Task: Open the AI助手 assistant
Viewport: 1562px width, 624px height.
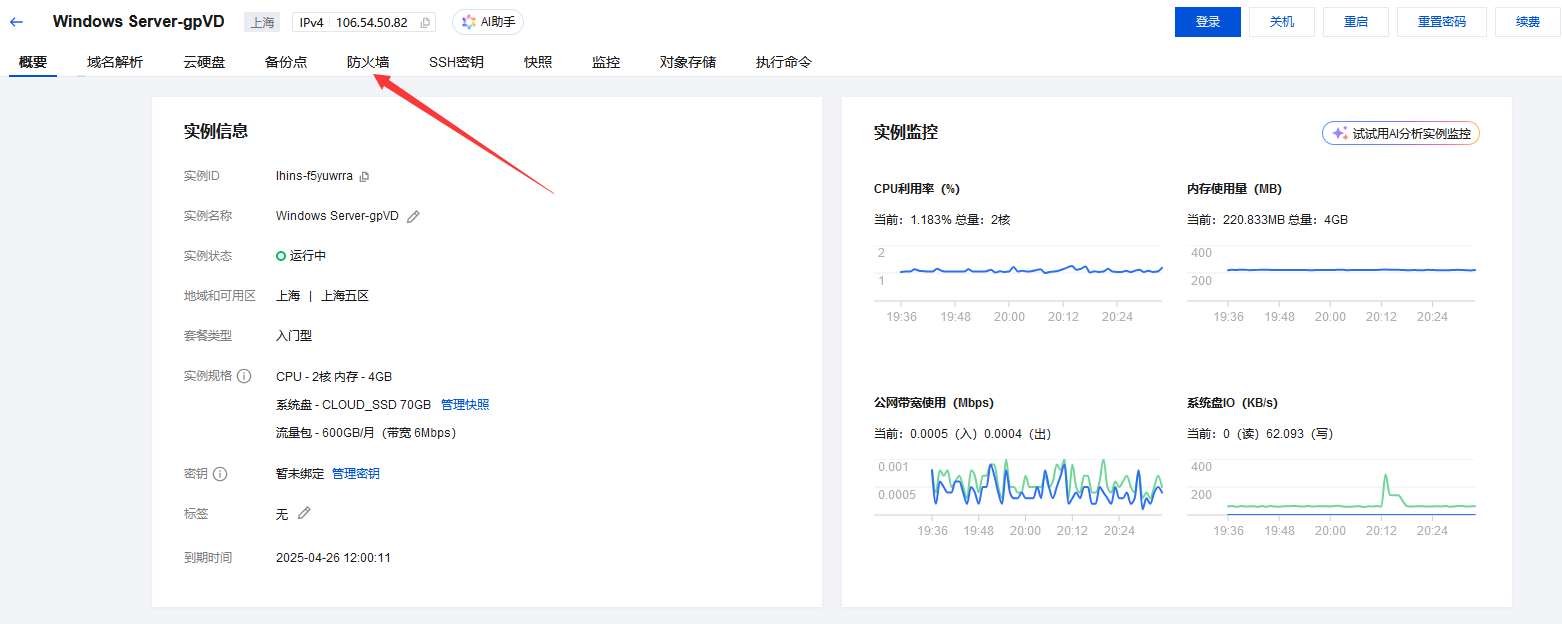Action: (x=488, y=22)
